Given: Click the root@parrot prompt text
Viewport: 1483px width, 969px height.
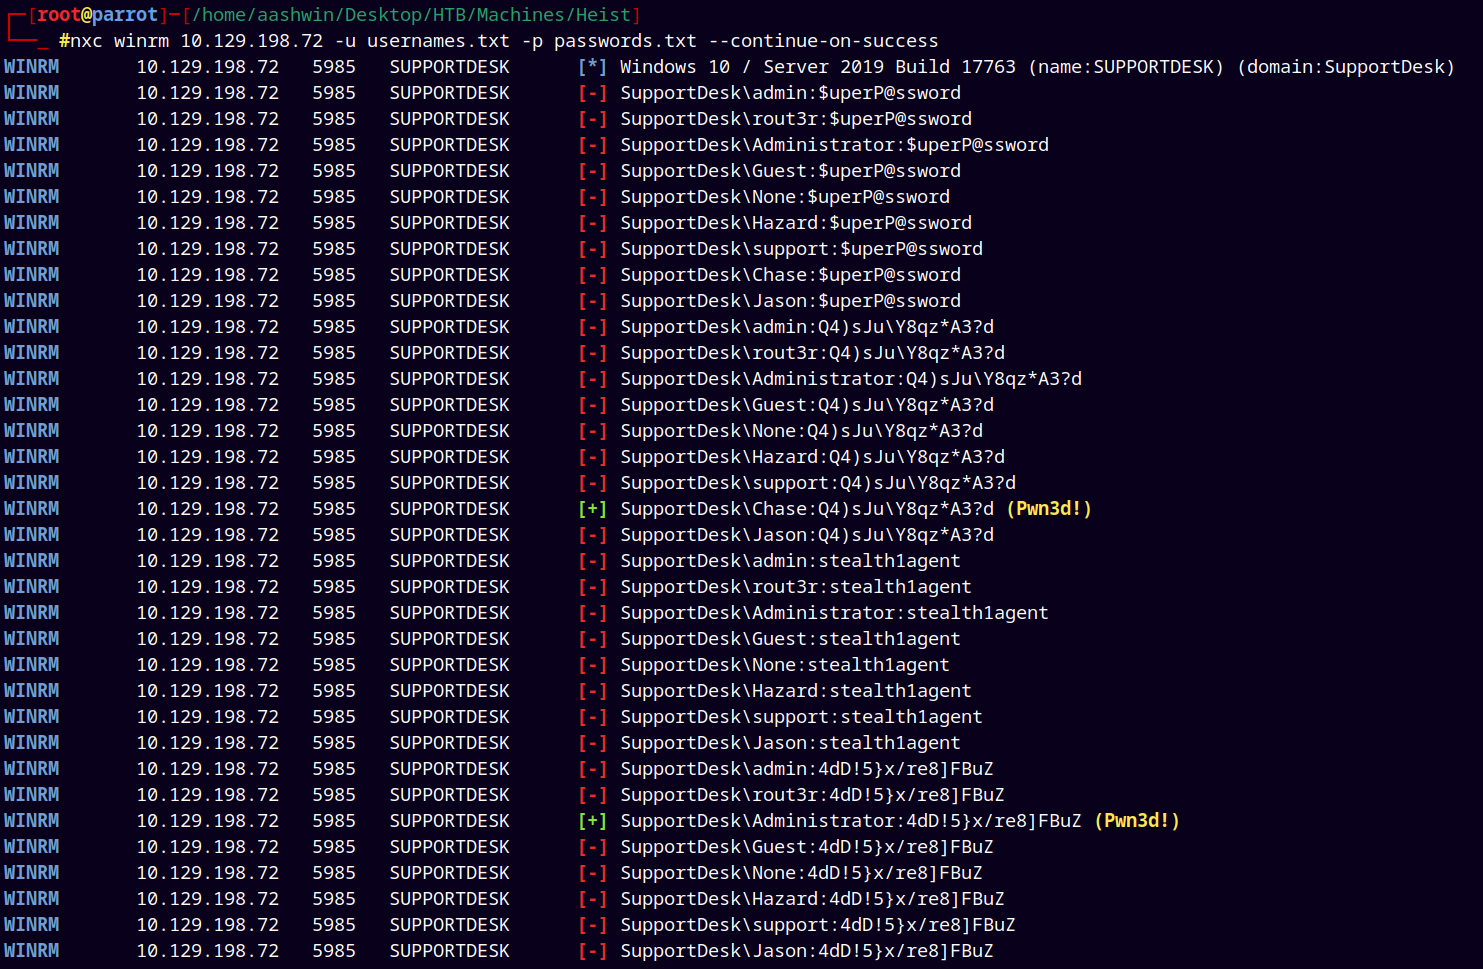Looking at the screenshot, I should coord(97,15).
